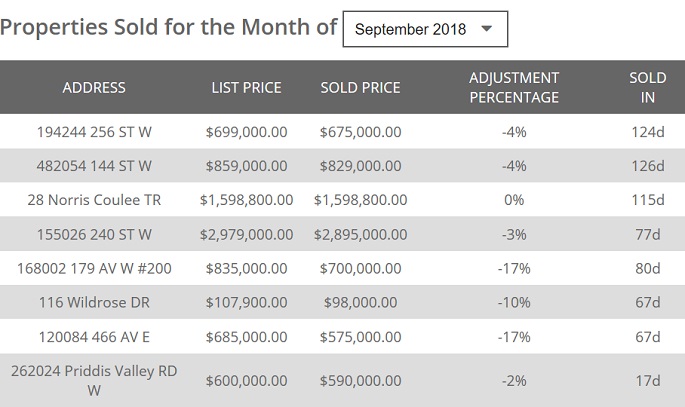Click the 168002 179 AV W #200 address

pos(94,268)
